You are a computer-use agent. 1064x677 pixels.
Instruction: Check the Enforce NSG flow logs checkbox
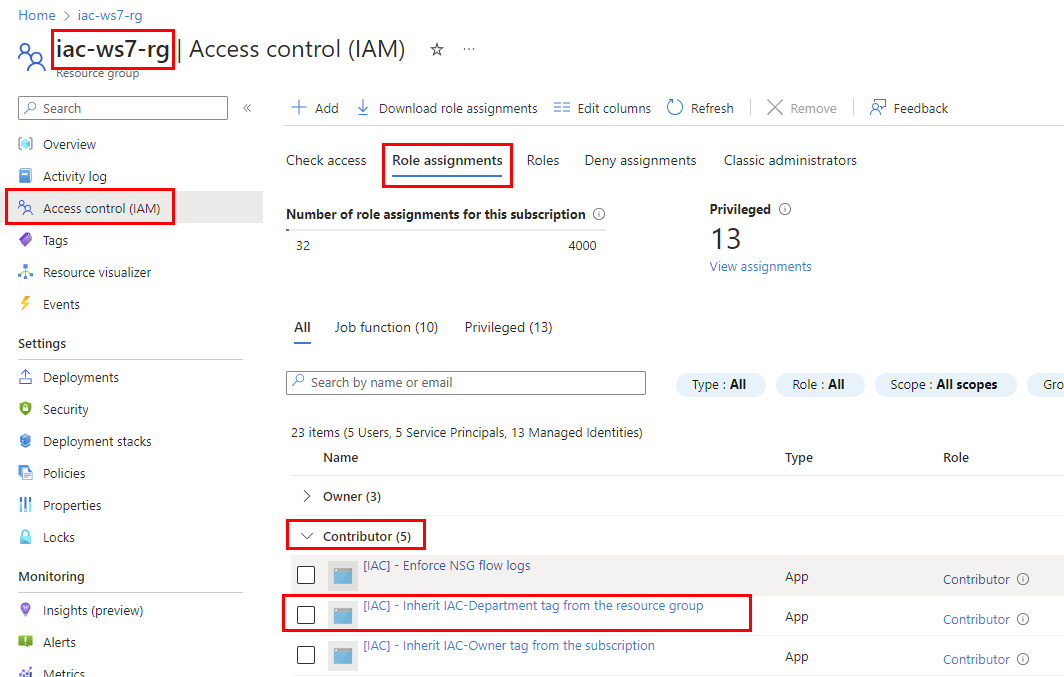point(306,575)
